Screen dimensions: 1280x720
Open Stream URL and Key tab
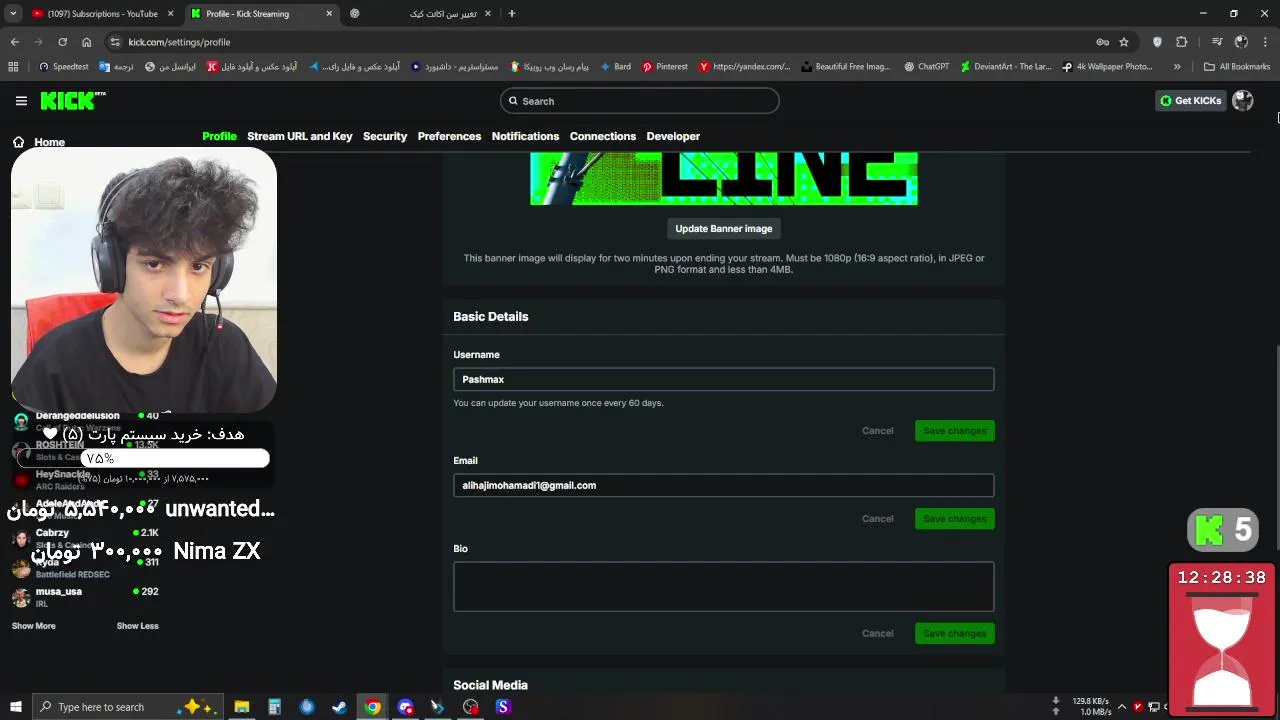click(x=300, y=136)
